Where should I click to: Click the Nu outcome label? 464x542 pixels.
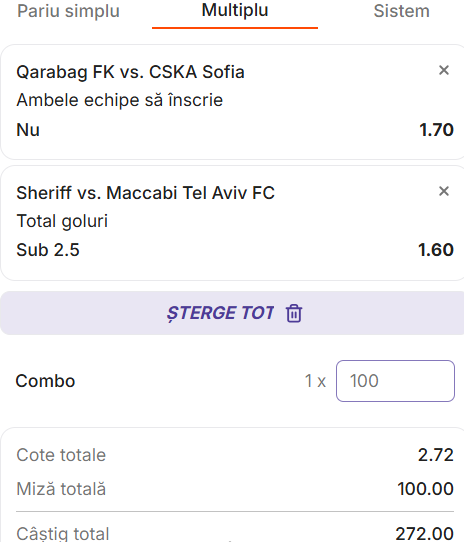click(28, 130)
